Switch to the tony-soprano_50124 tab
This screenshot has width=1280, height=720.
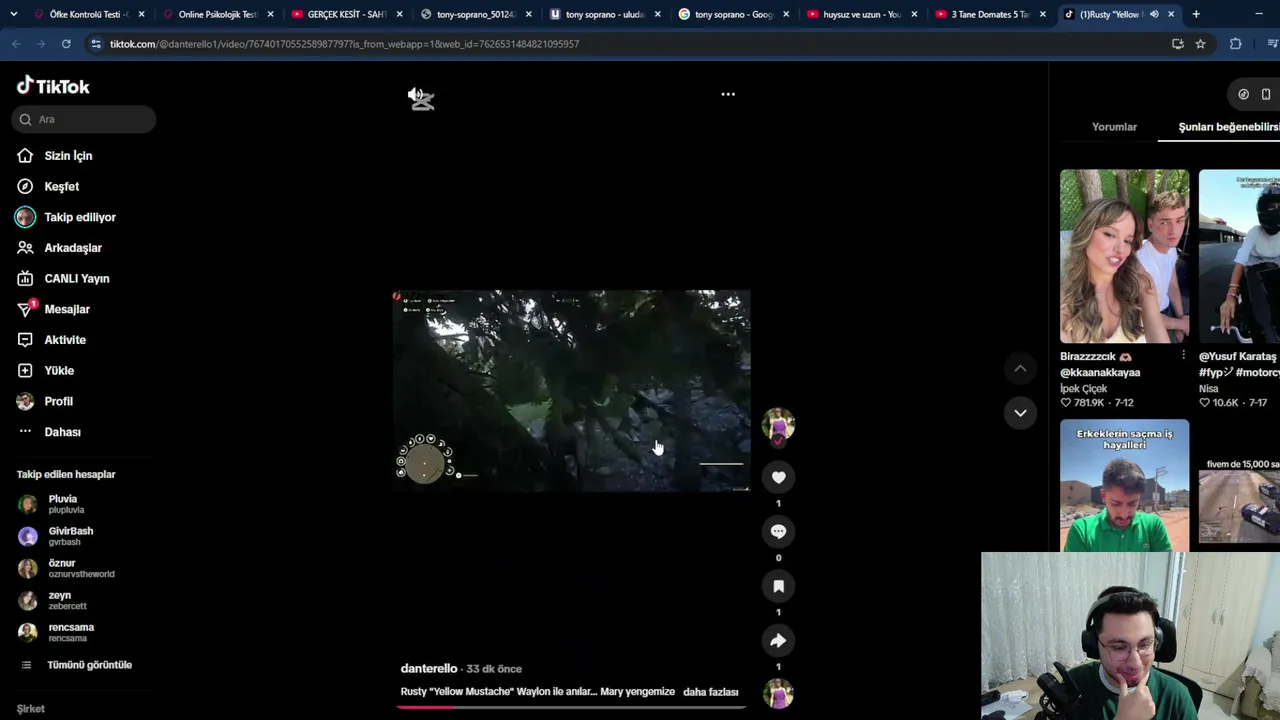coord(474,14)
